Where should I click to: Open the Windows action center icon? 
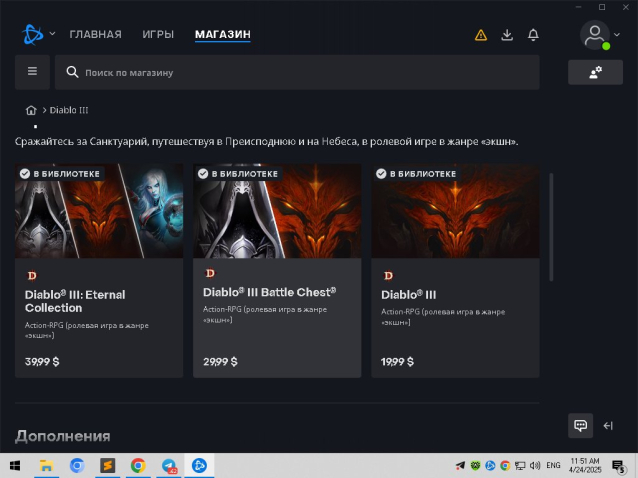click(618, 466)
